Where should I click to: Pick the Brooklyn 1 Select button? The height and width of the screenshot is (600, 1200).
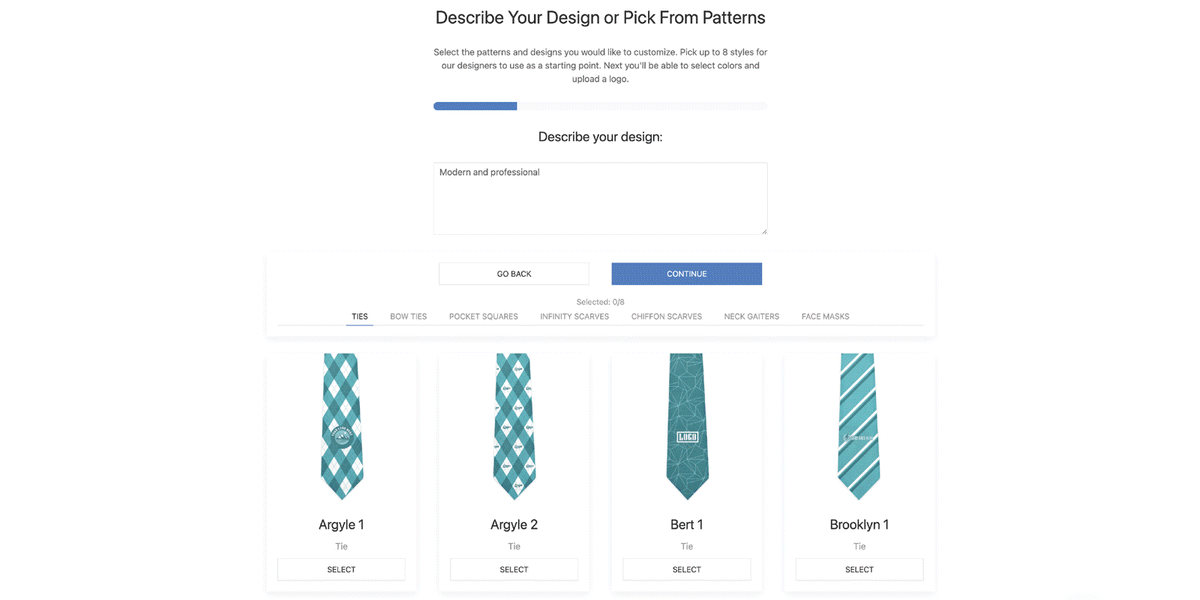[x=859, y=570]
